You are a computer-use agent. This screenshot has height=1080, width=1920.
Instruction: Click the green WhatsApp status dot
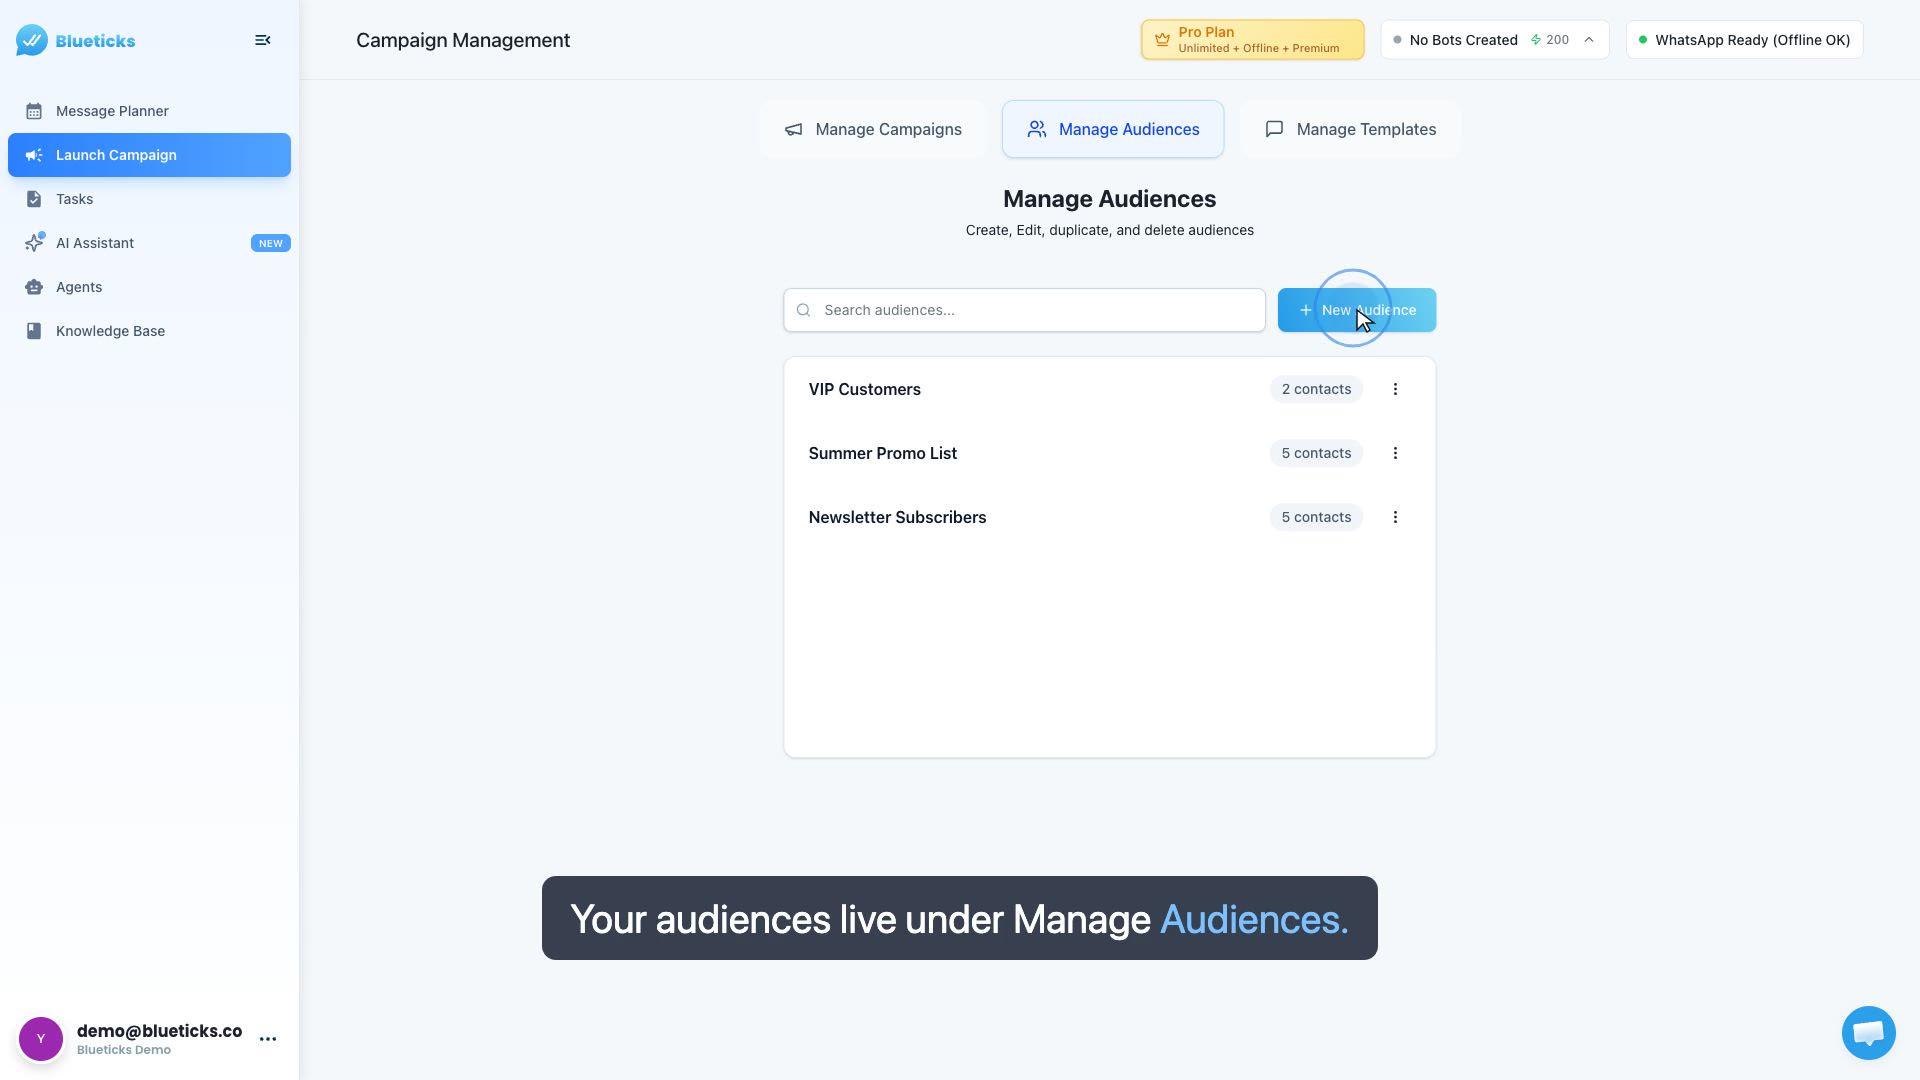[x=1642, y=40]
